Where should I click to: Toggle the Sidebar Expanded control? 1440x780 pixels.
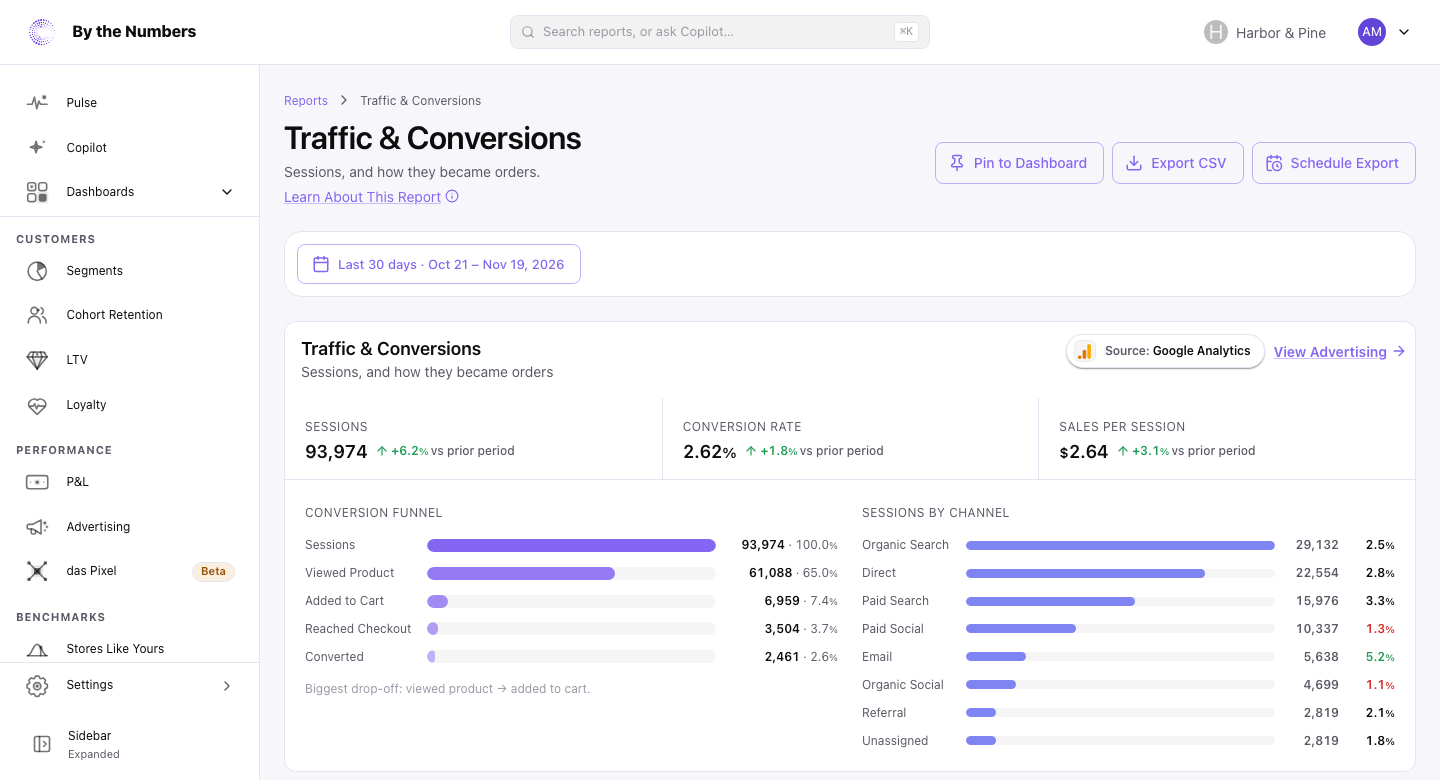[x=130, y=744]
